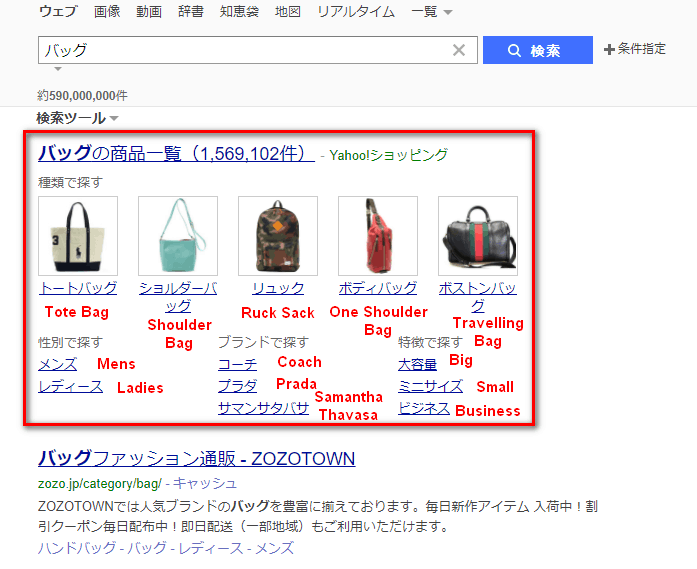The height and width of the screenshot is (569, 697).
Task: Switch to 動画 tab
Action: (x=149, y=11)
